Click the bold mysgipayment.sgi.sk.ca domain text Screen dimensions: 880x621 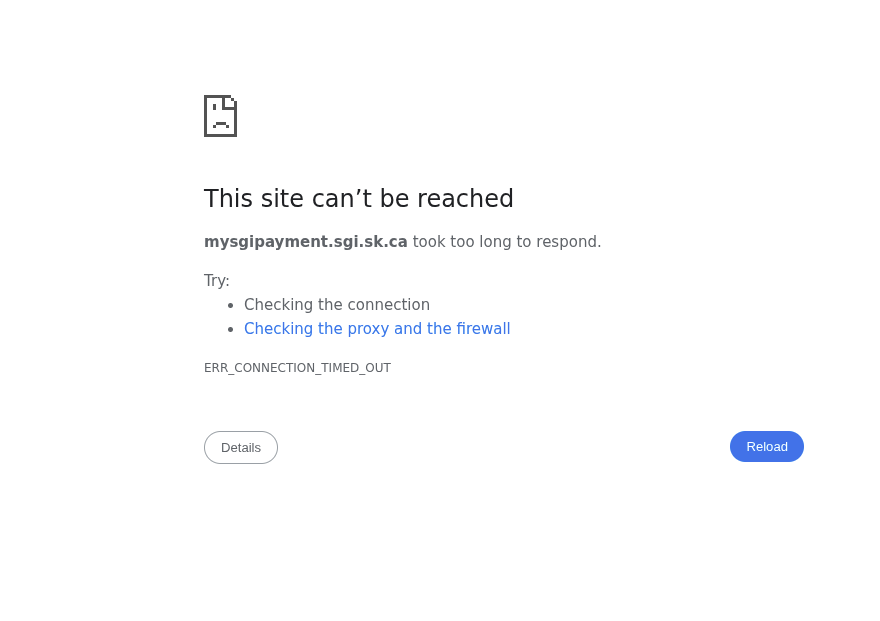[x=306, y=242]
